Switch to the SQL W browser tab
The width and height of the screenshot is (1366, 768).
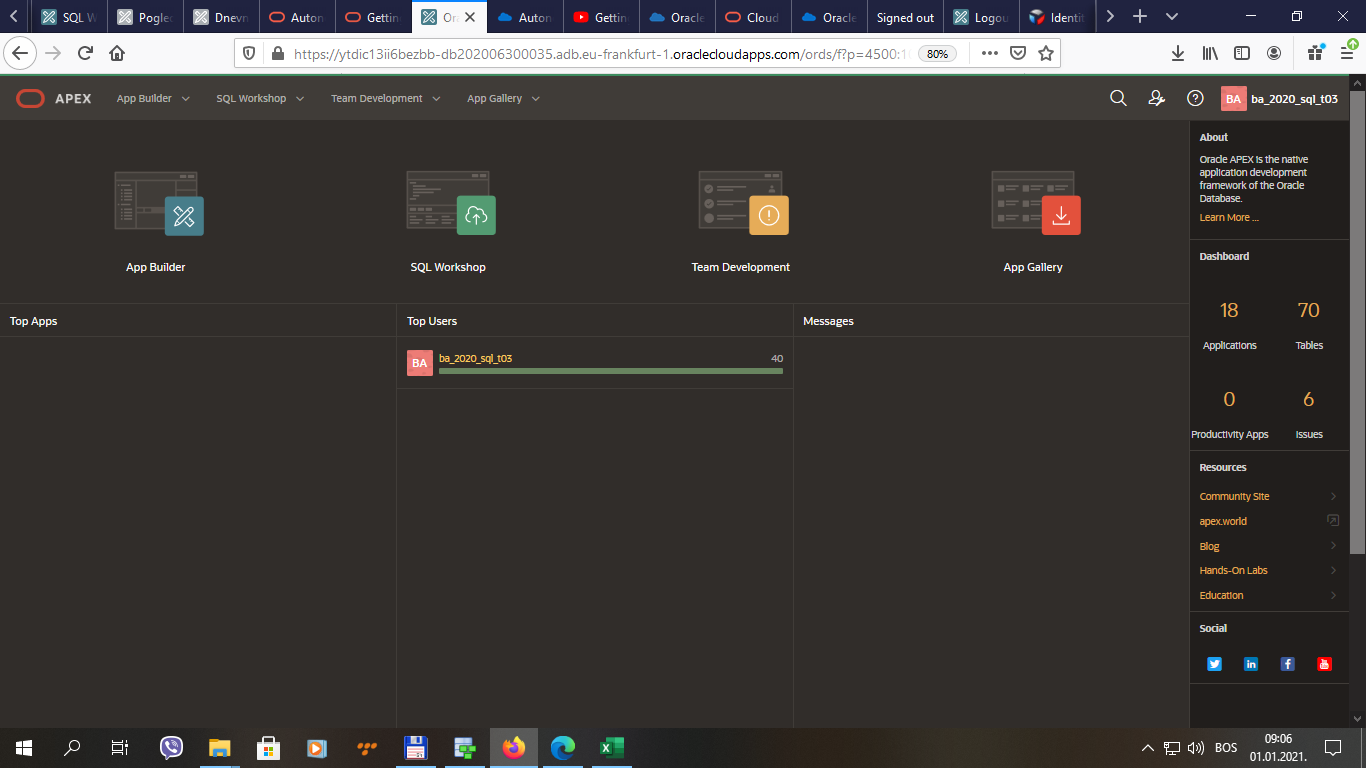tap(70, 17)
